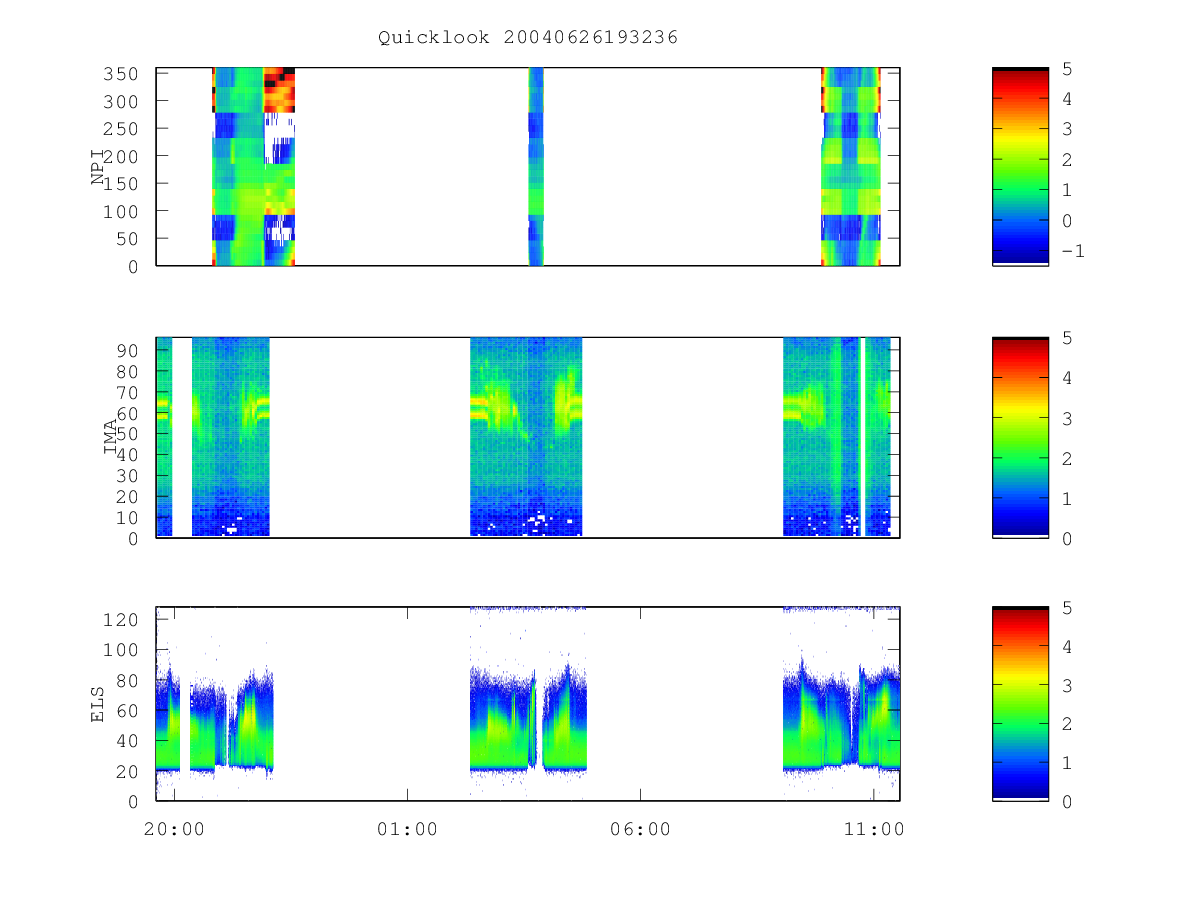Viewport: 1200px width, 900px height.
Task: Click the 06:00 time axis label
Action: pyautogui.click(x=640, y=829)
